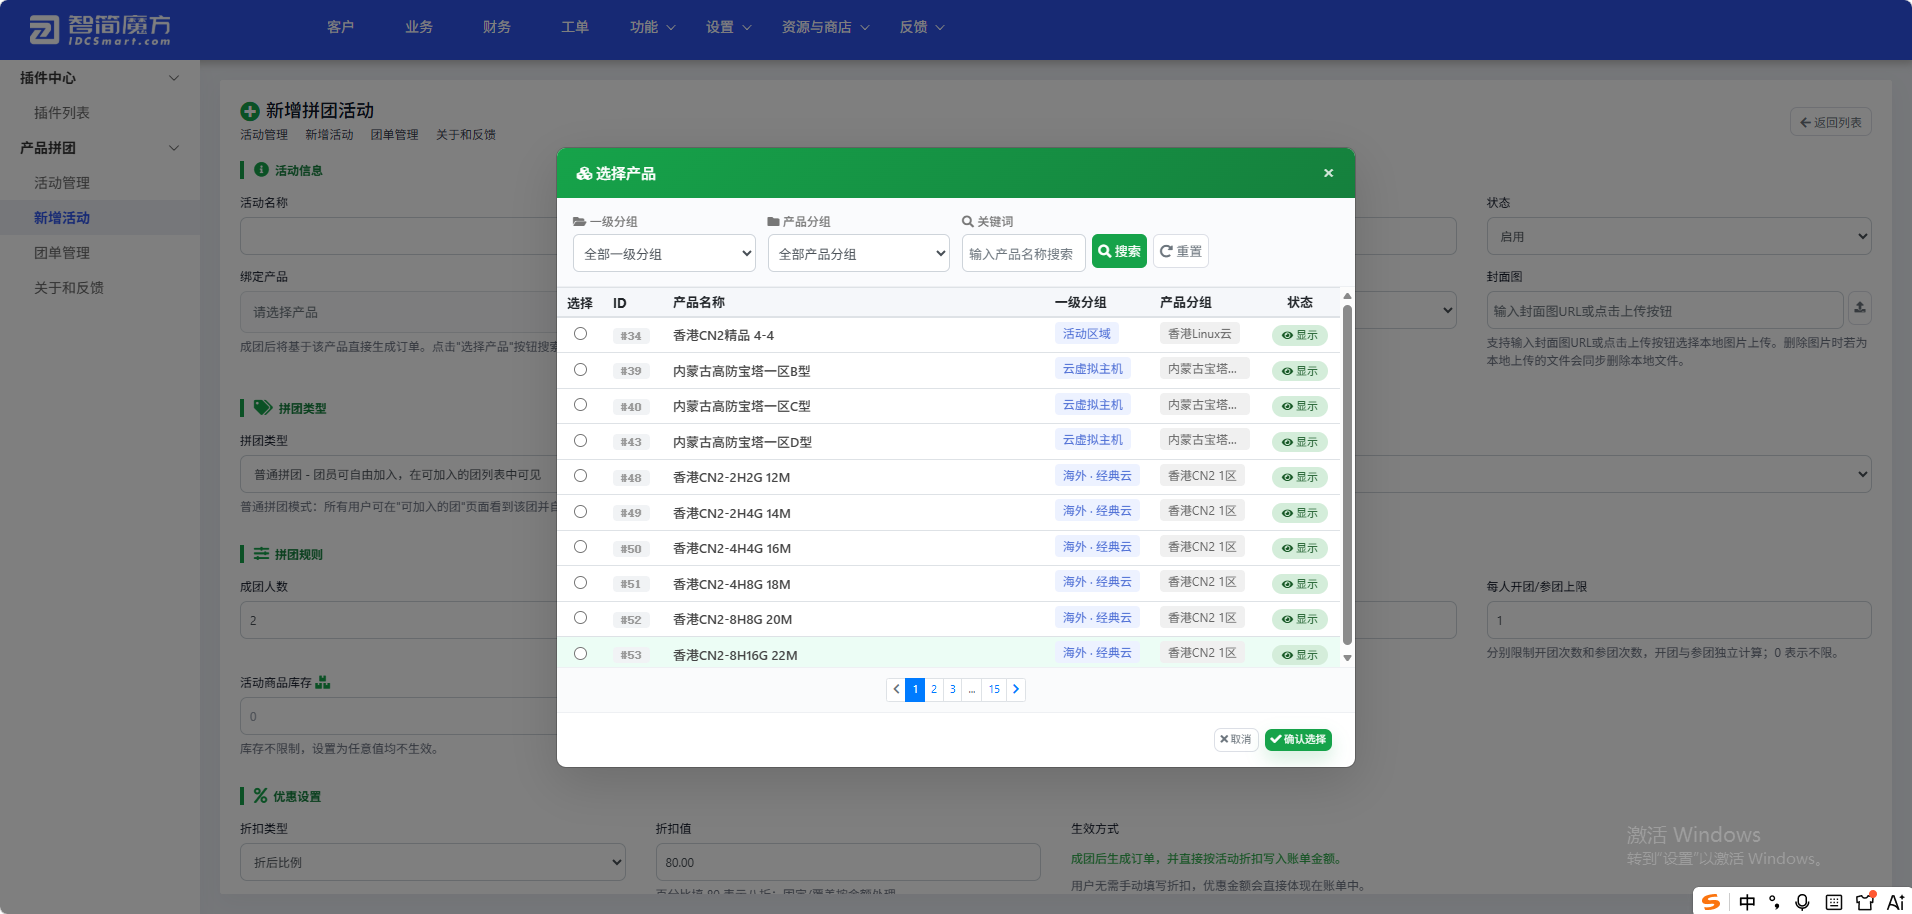Focus the 输入产品名称搜索 keyword field
The width and height of the screenshot is (1912, 914).
(x=1024, y=254)
